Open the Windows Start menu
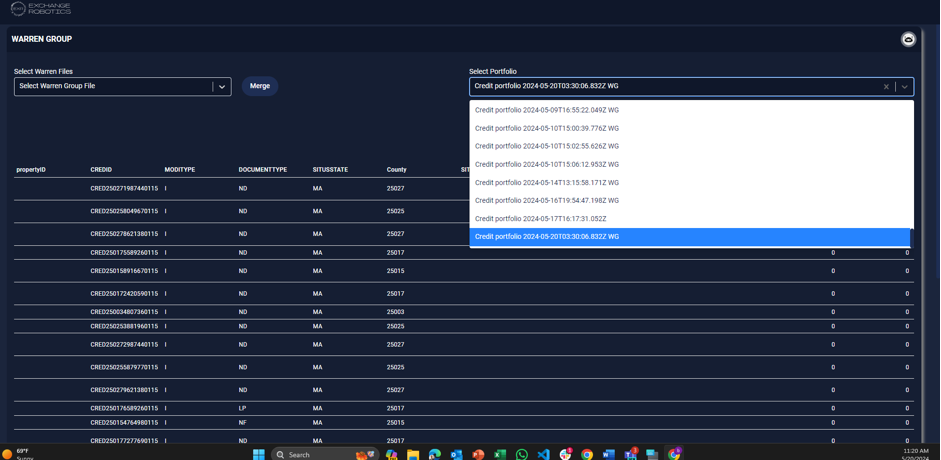The width and height of the screenshot is (941, 460). coord(259,454)
